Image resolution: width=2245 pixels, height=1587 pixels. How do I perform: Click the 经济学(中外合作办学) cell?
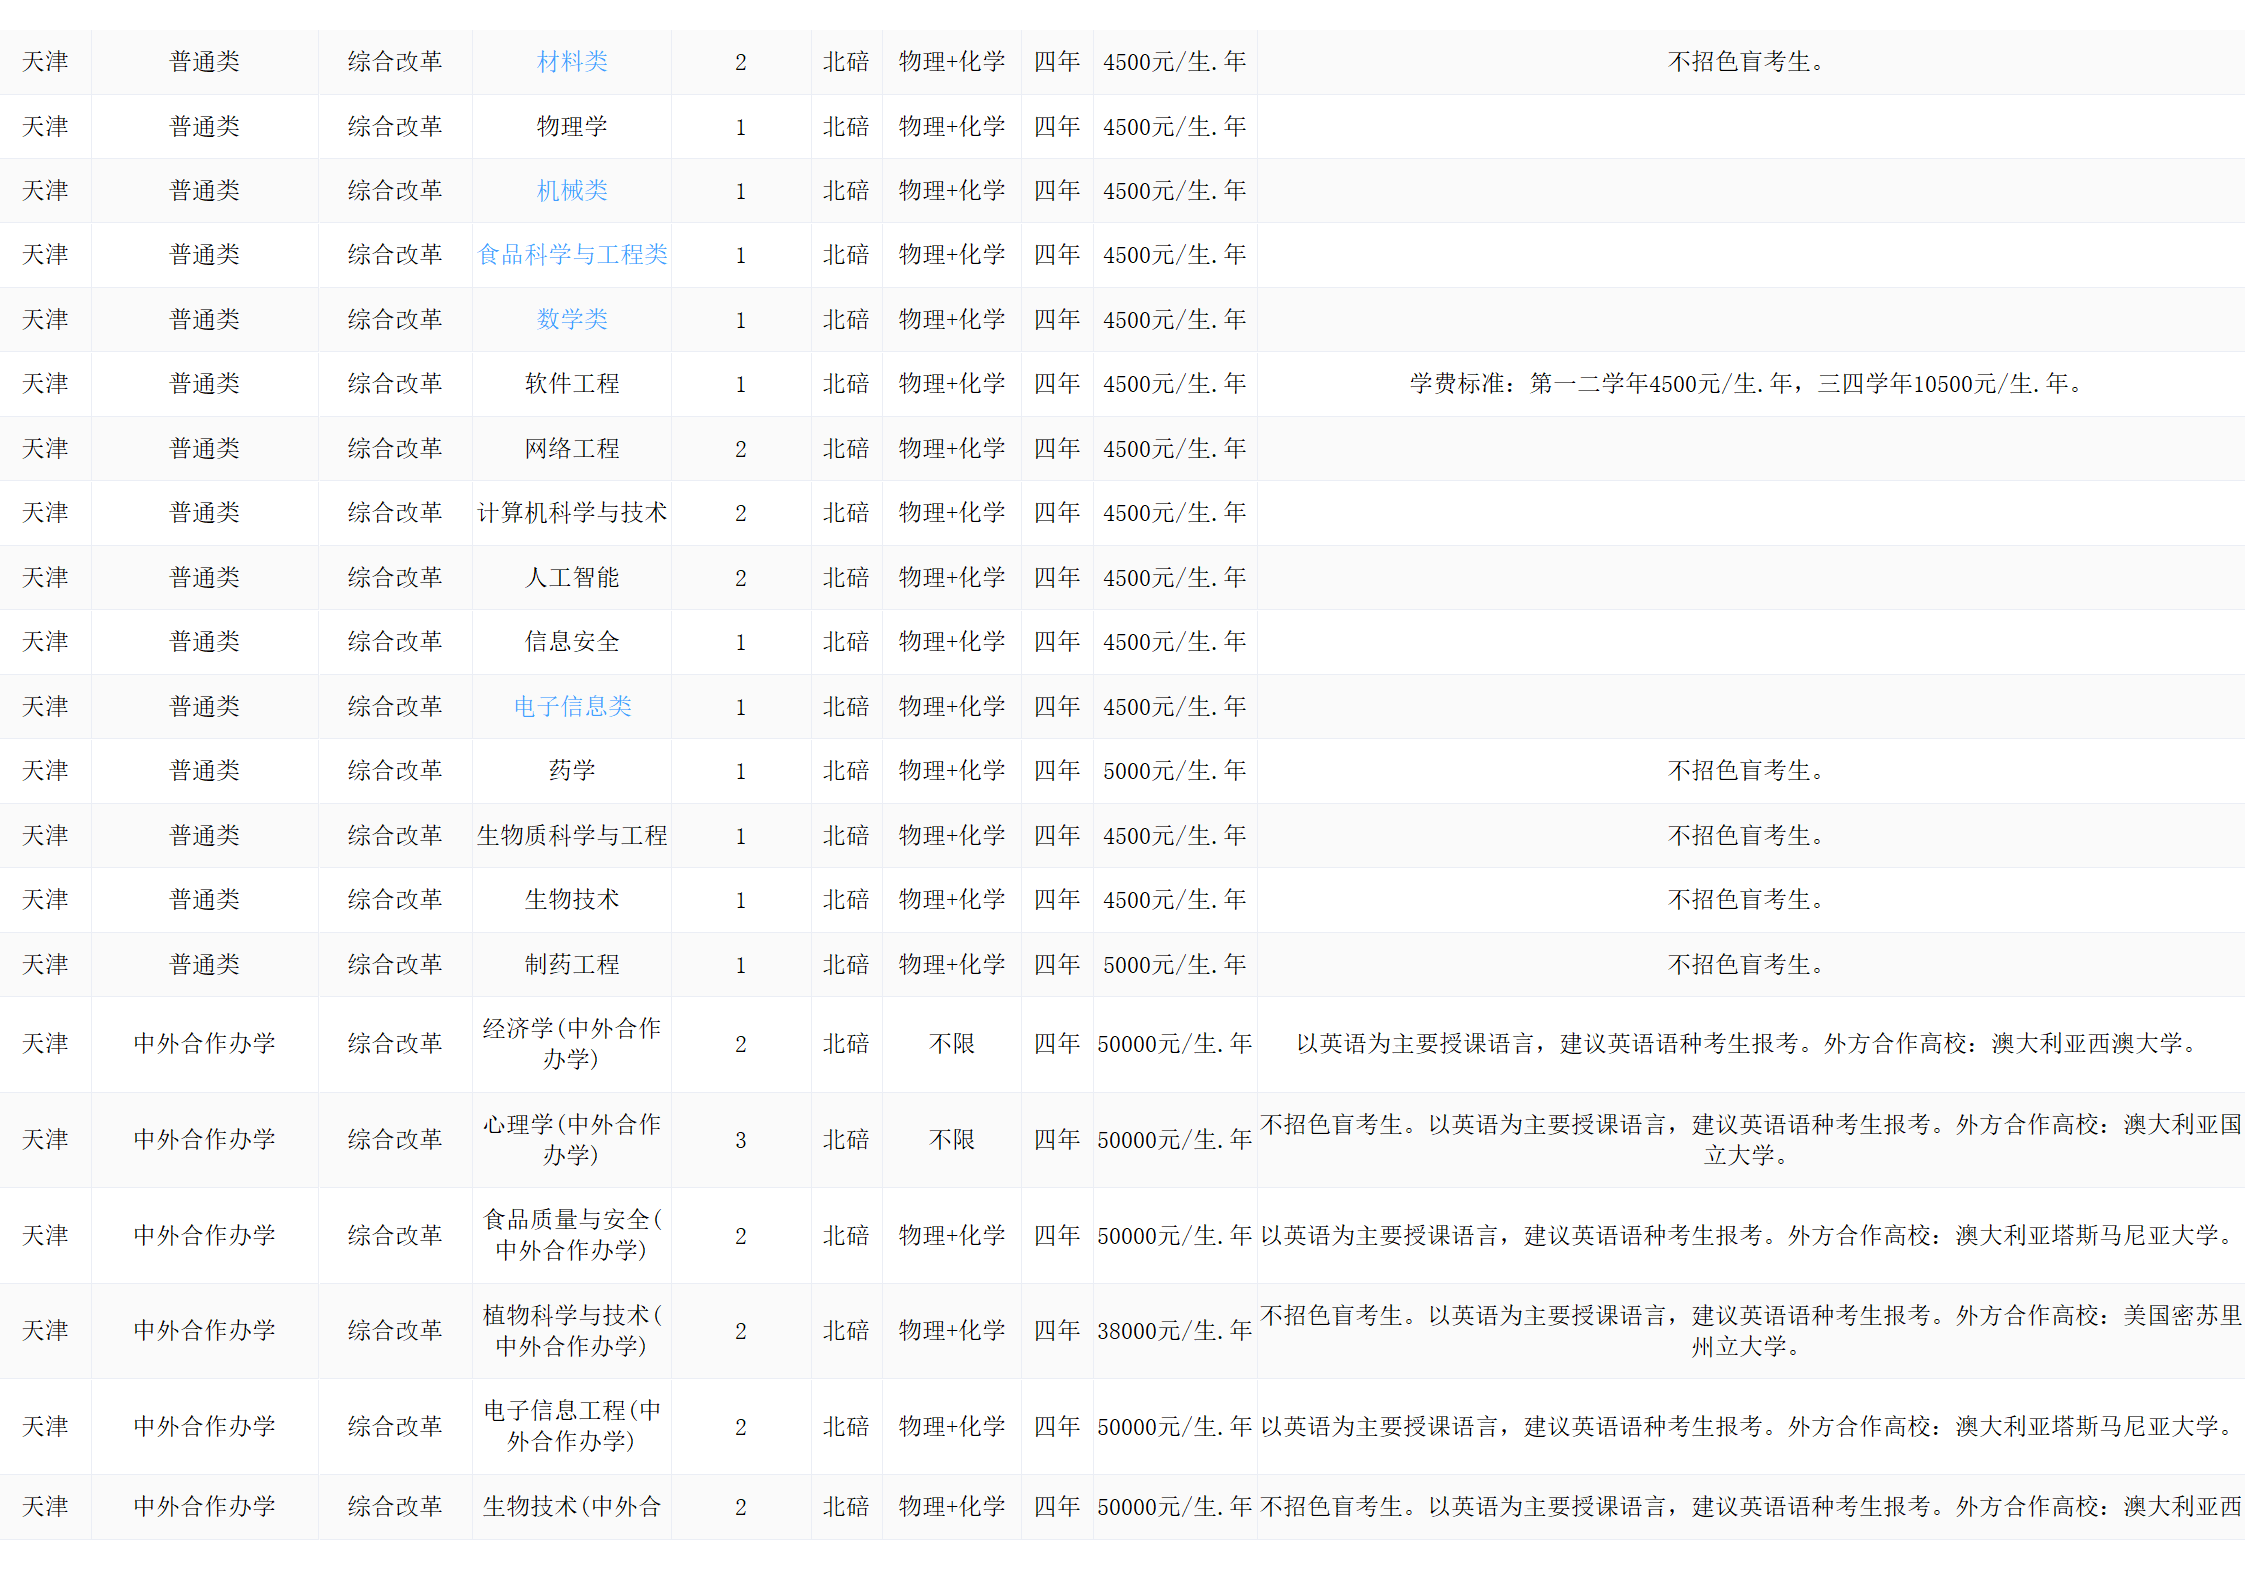click(x=572, y=1044)
